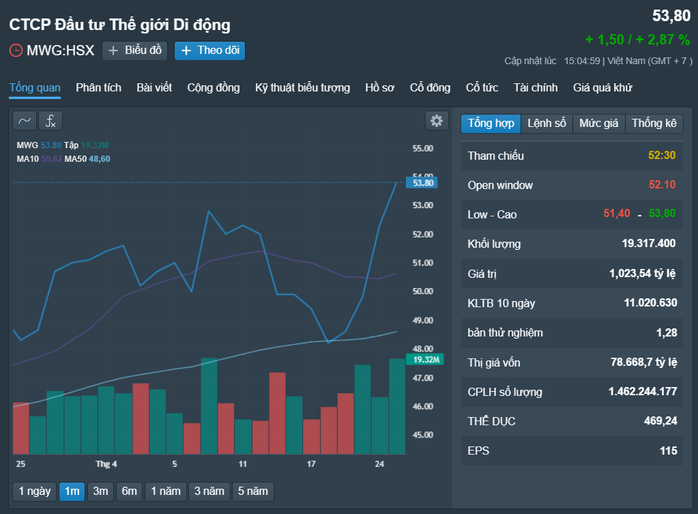Click the Tập 19,32M legend label
The width and height of the screenshot is (698, 514).
click(86, 145)
